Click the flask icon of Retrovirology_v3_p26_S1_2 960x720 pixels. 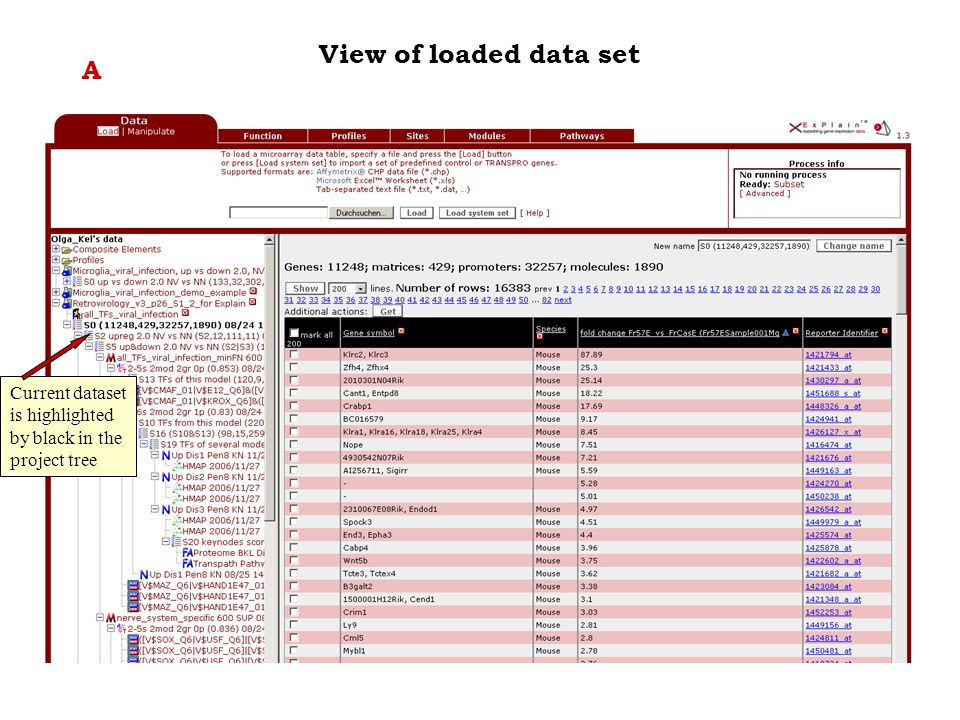[67, 304]
